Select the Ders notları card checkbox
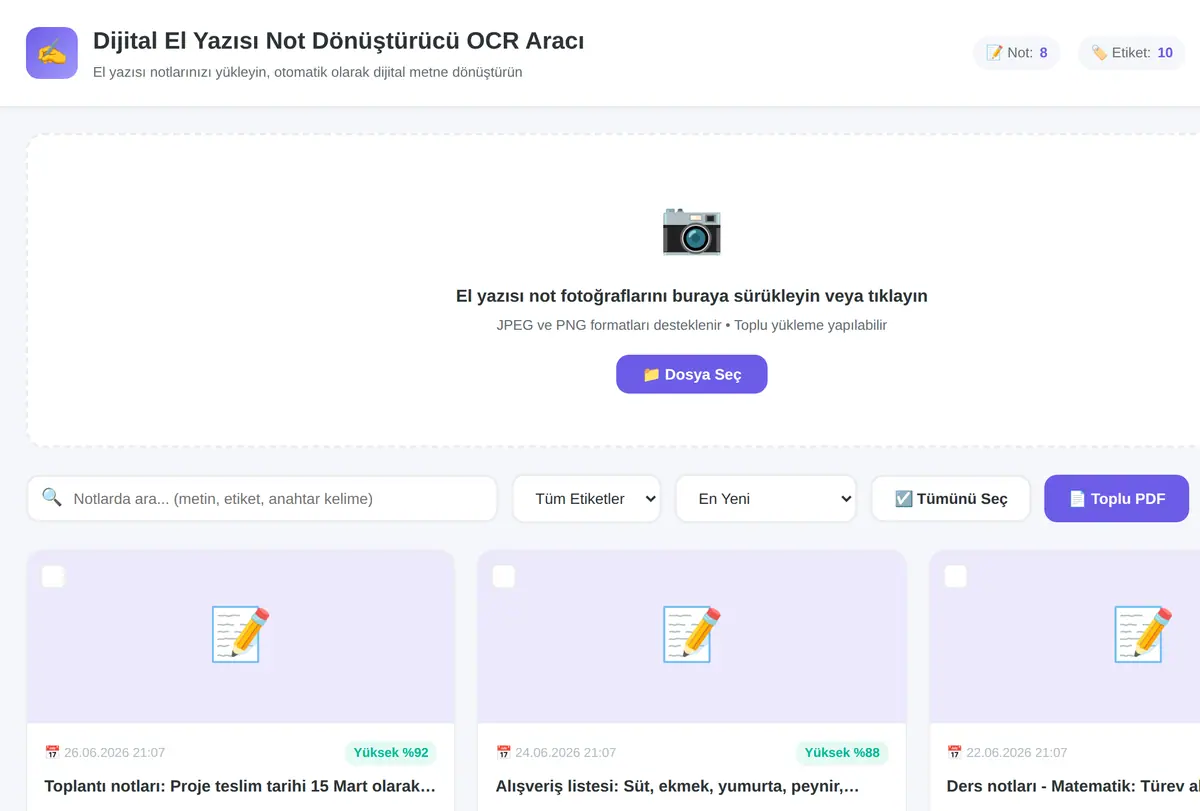Viewport: 1200px width, 811px height. (x=956, y=576)
